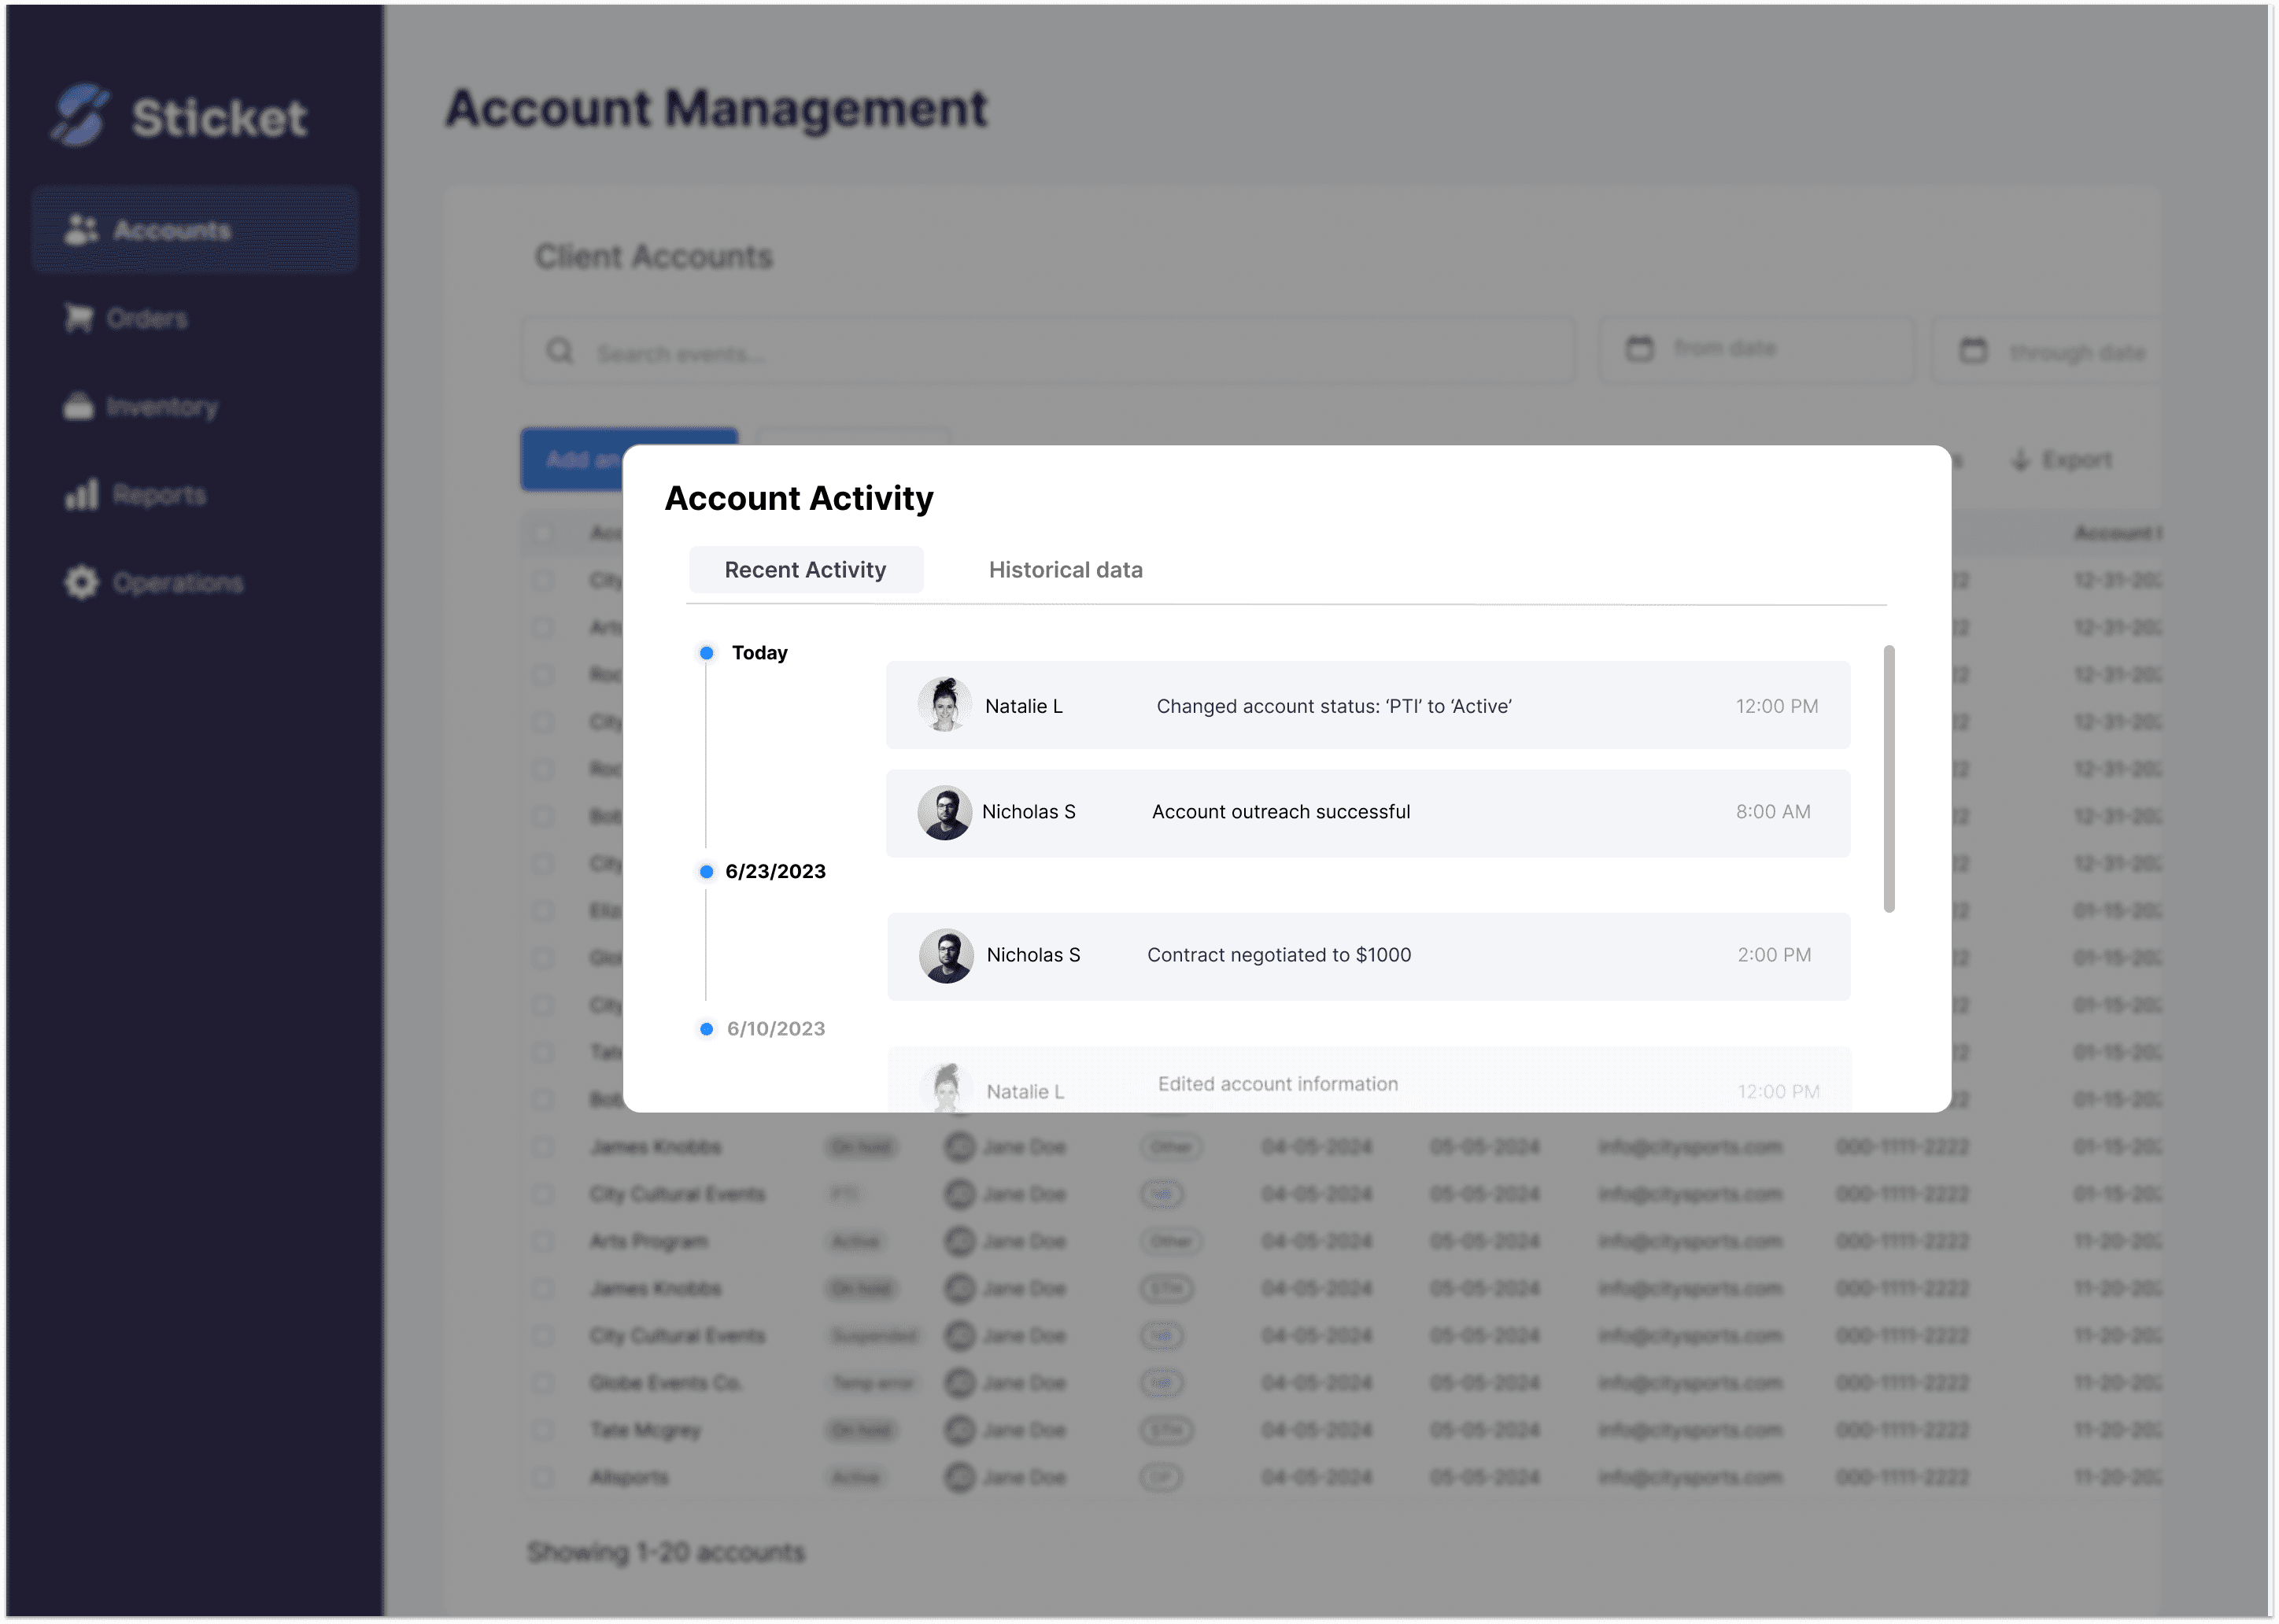Click the Sticket logo icon
This screenshot has height=1624, width=2279.
(x=80, y=115)
